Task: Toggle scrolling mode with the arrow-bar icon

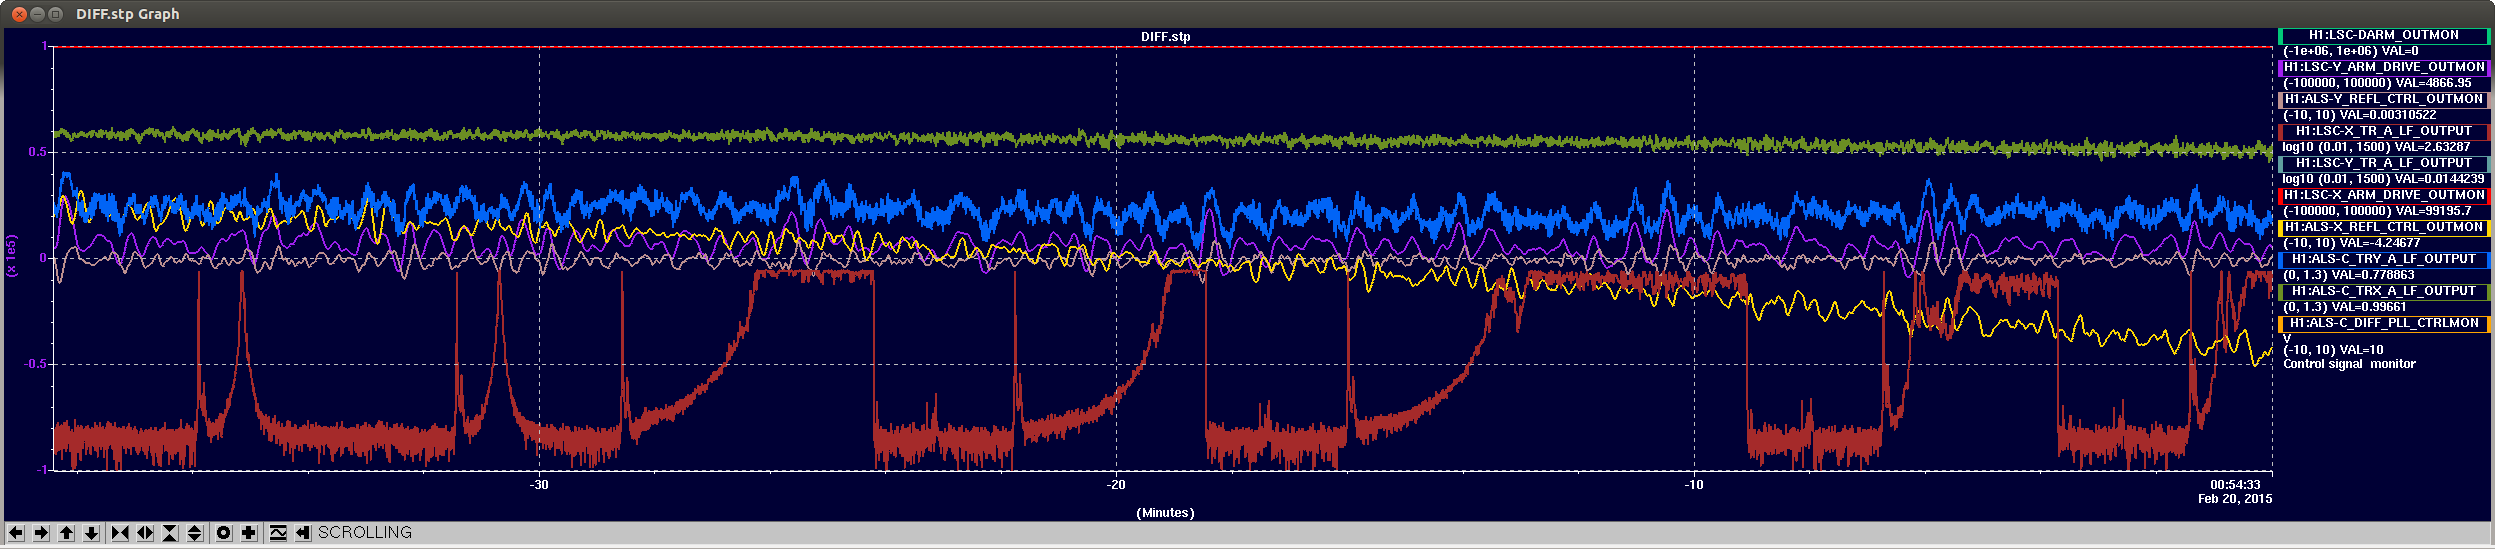Action: point(303,533)
